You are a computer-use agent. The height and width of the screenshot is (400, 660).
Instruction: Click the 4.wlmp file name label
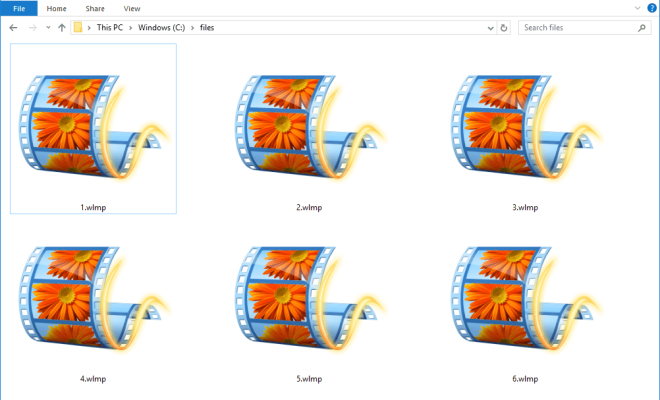tap(93, 379)
